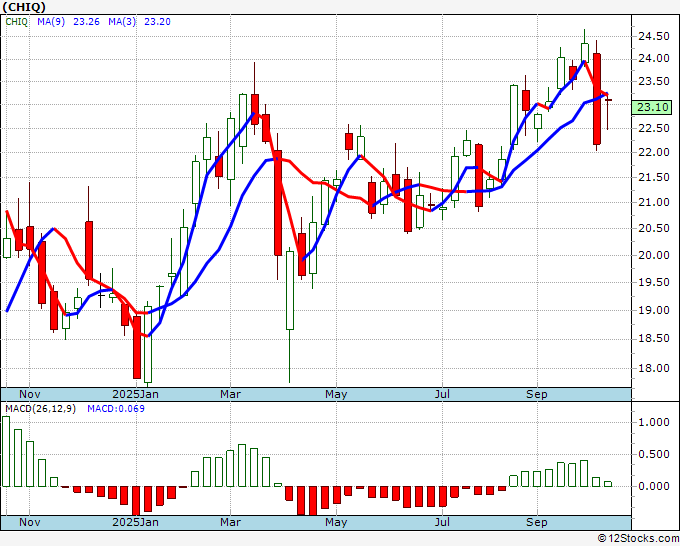Select the MA(3) legend label
The width and height of the screenshot is (680, 546).
tap(122, 22)
